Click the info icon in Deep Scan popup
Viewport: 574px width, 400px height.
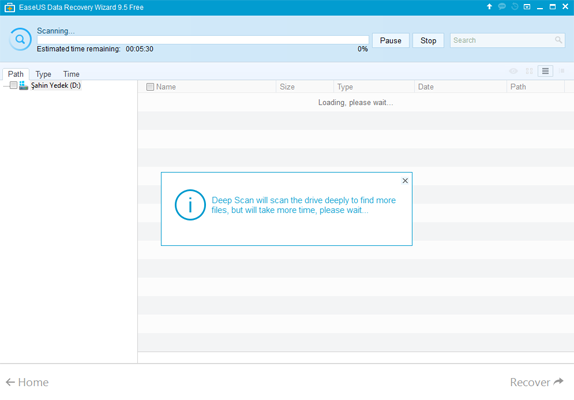190,205
